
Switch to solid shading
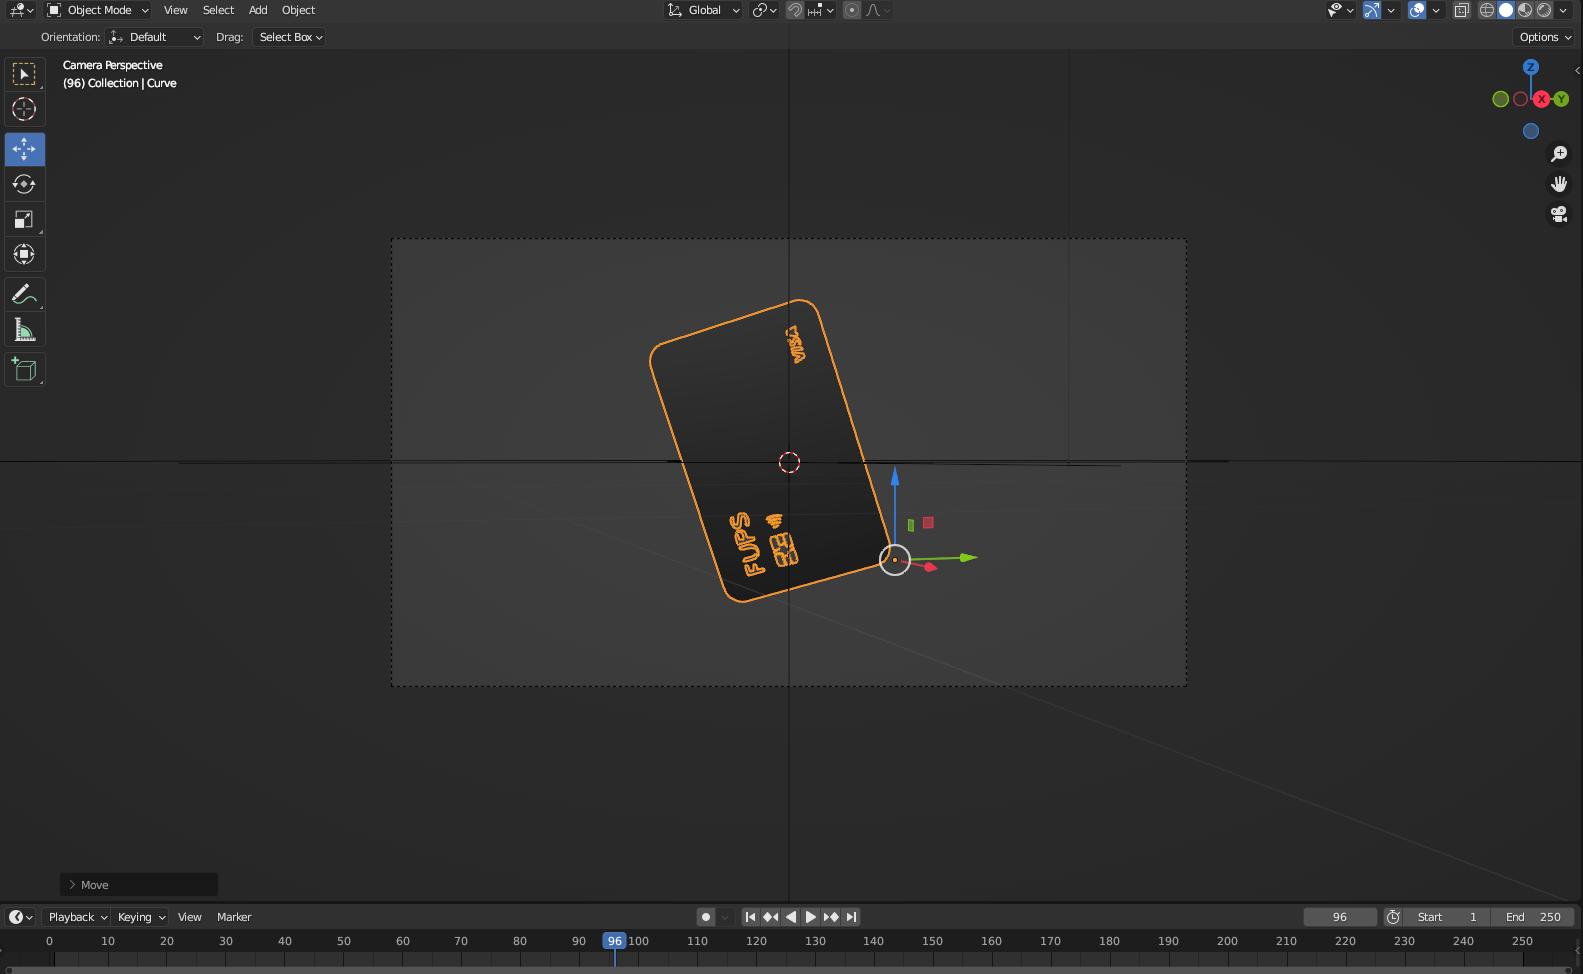point(1506,10)
